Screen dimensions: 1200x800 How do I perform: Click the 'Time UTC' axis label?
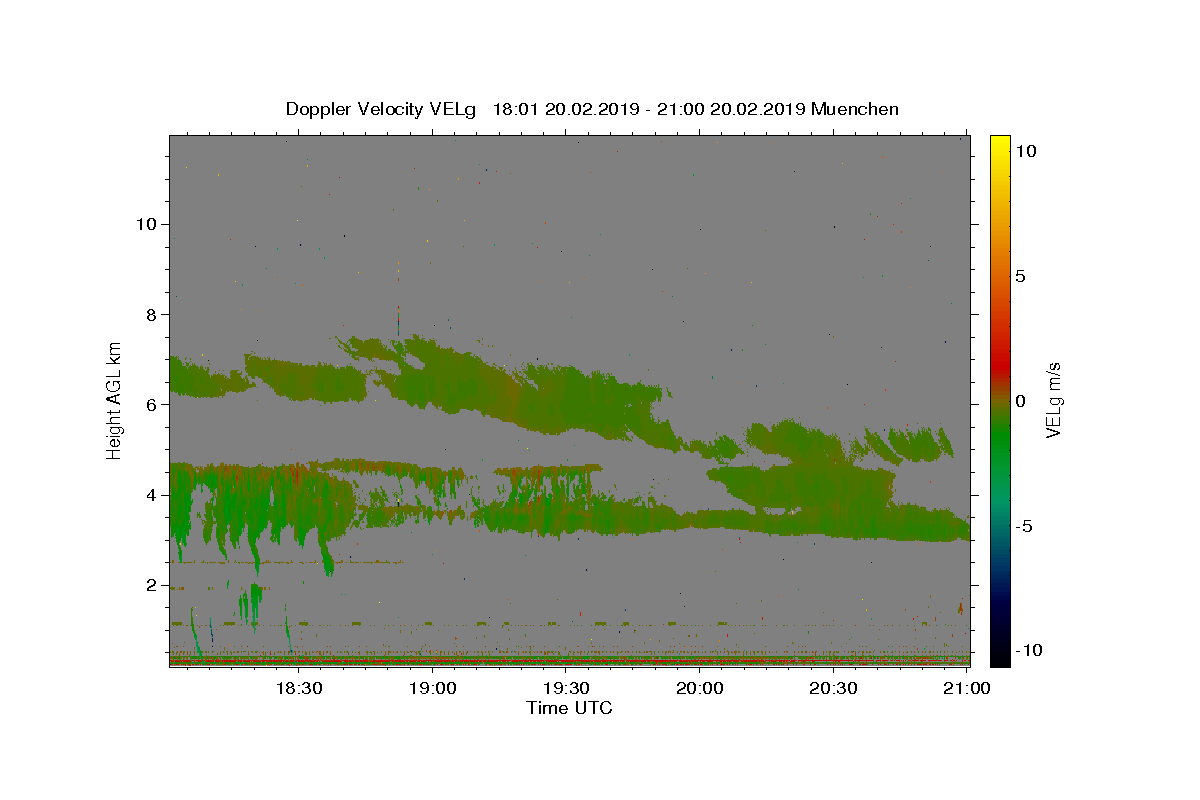tap(569, 708)
